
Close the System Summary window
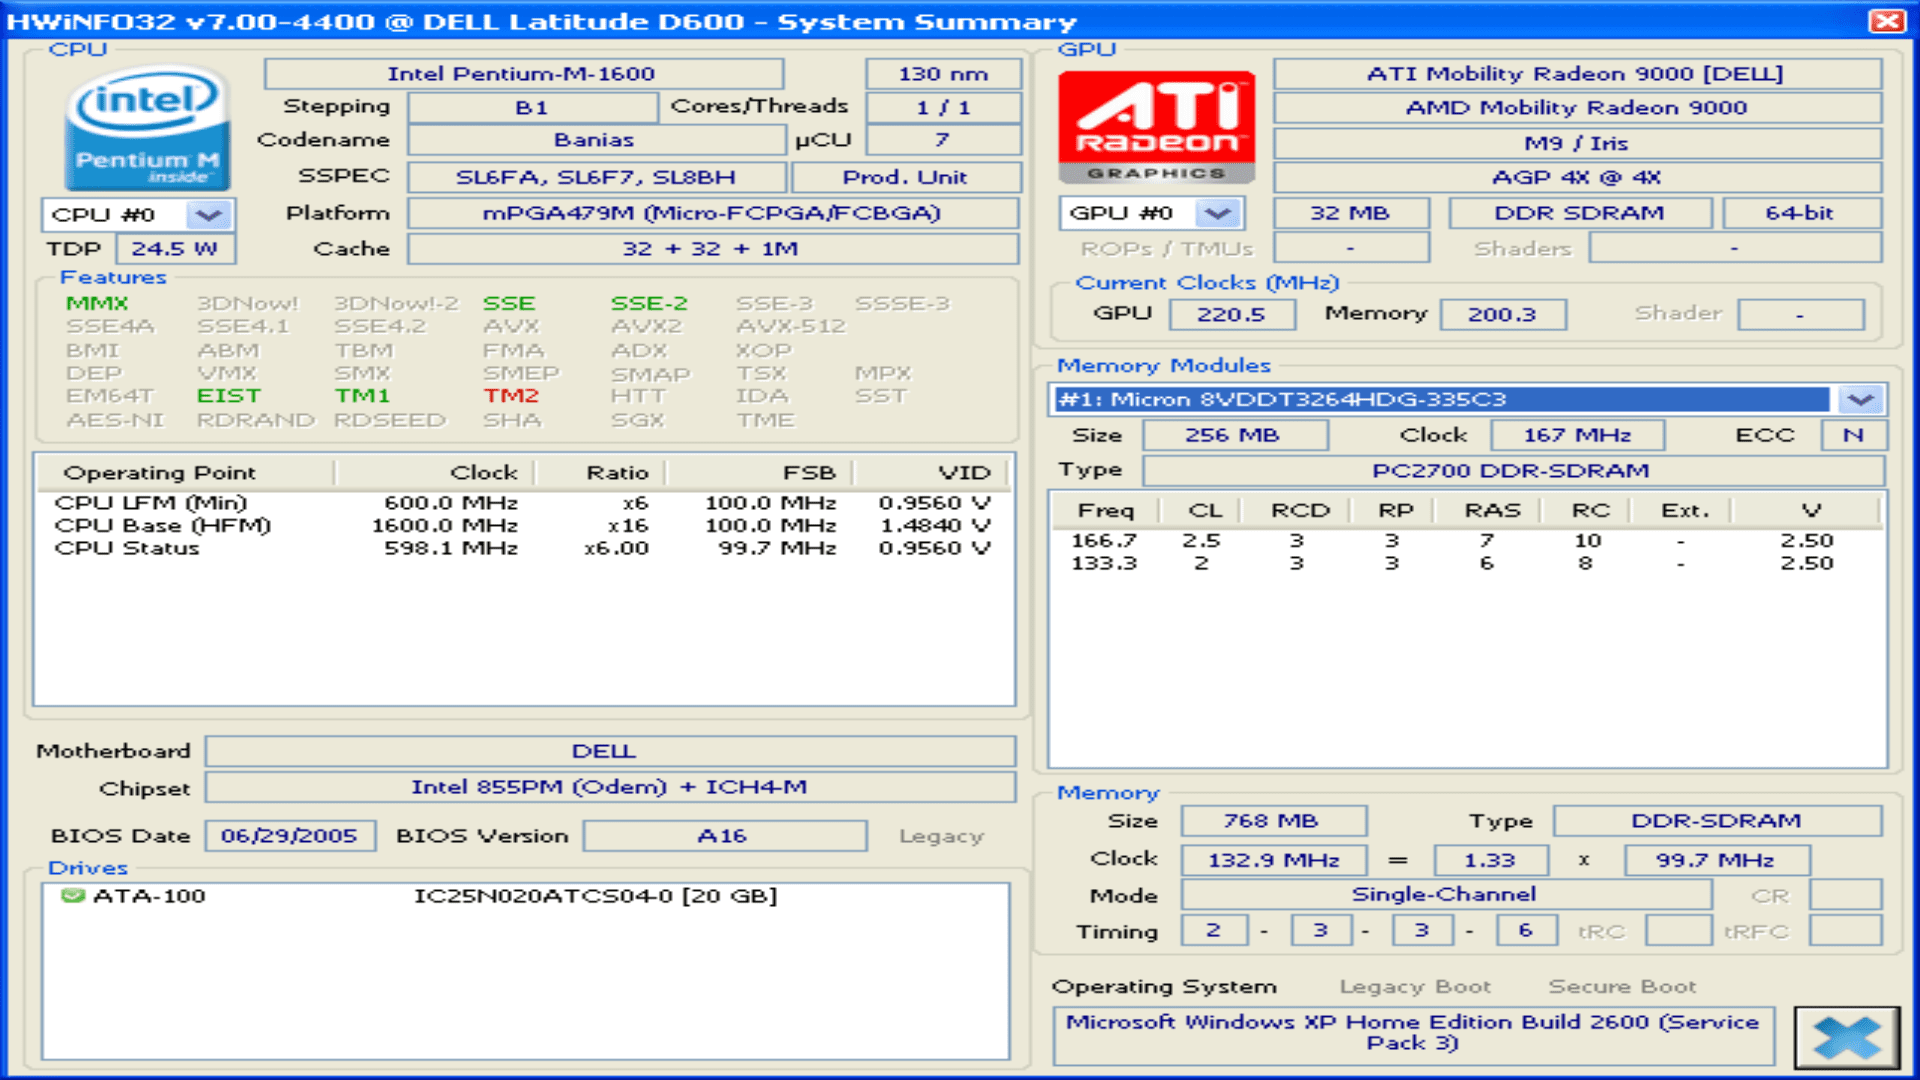[1887, 21]
